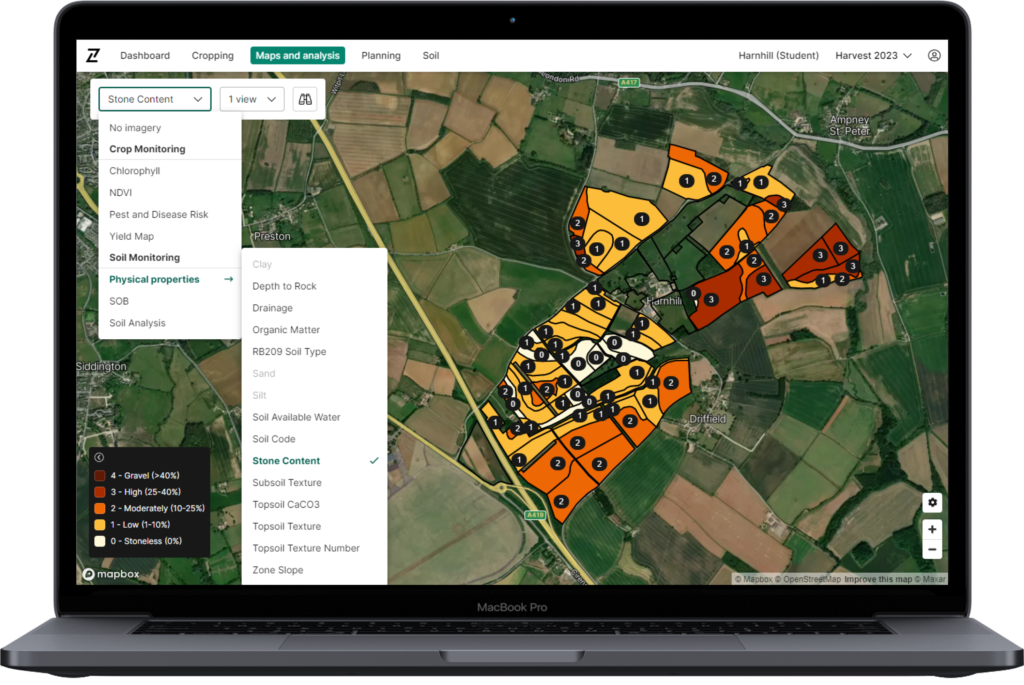The height and width of the screenshot is (685, 1024).
Task: Choose Organic Matter in the submenu
Action: (x=286, y=330)
